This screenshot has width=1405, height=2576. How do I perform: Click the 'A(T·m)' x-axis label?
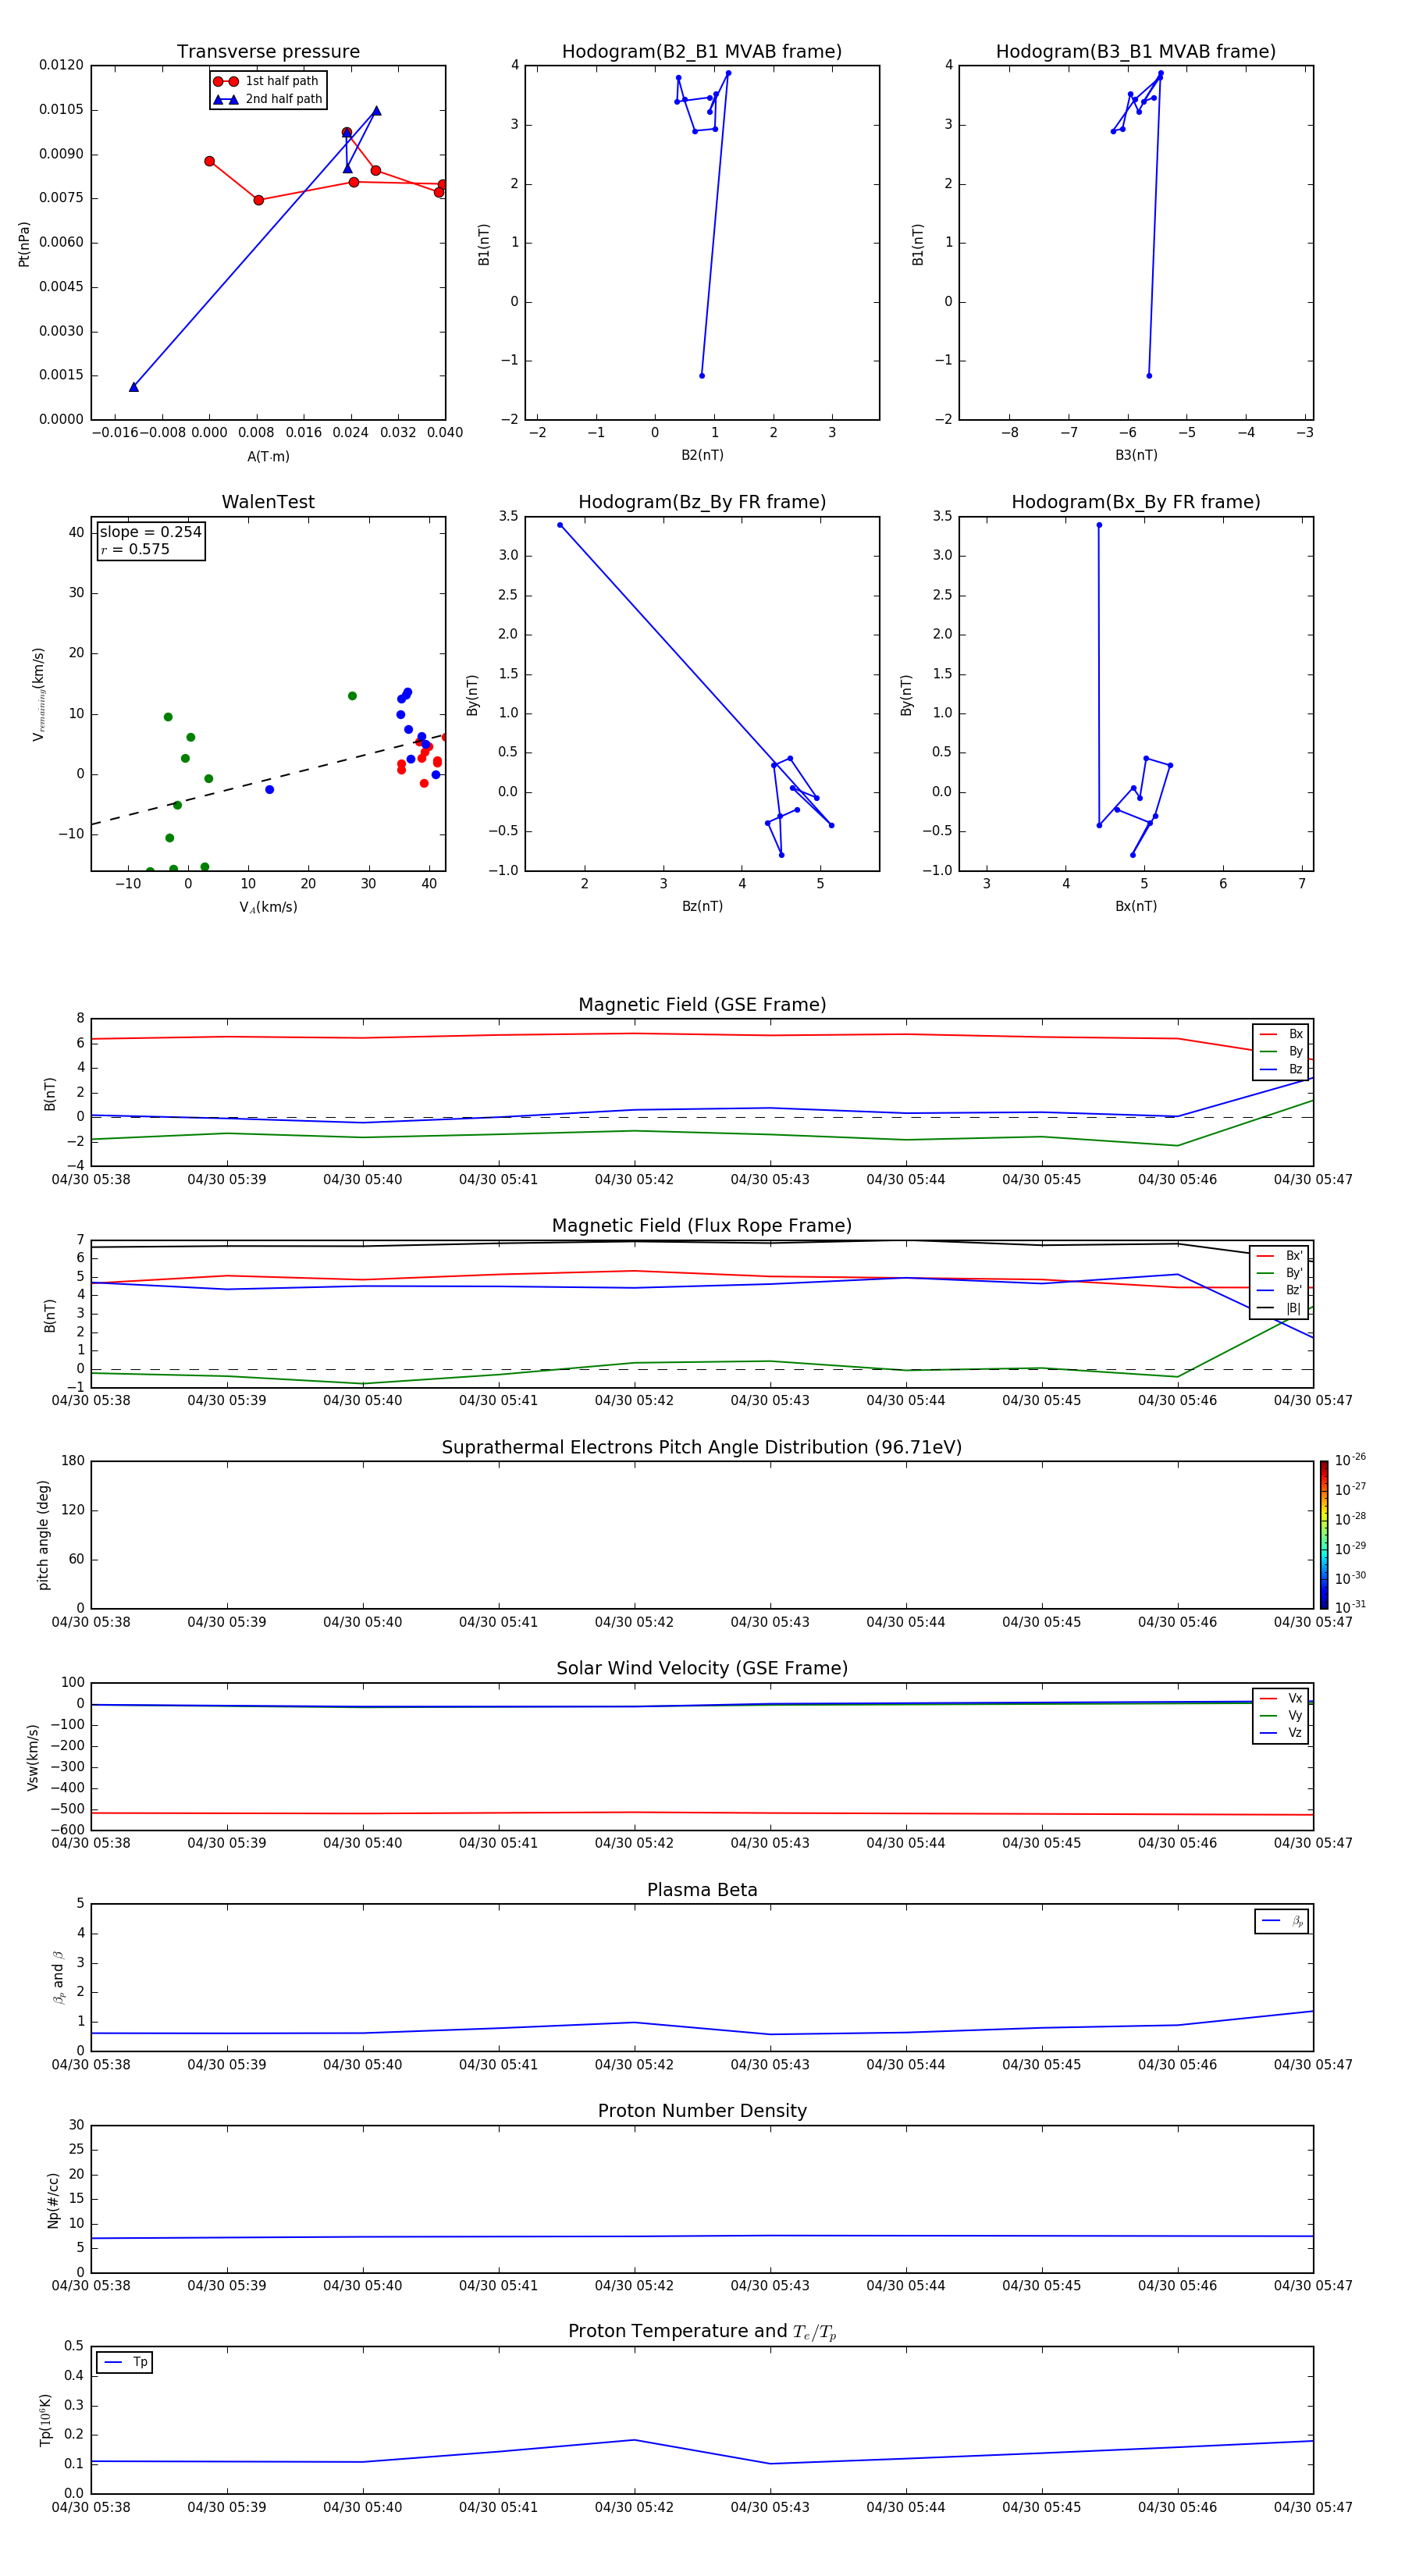[x=268, y=457]
